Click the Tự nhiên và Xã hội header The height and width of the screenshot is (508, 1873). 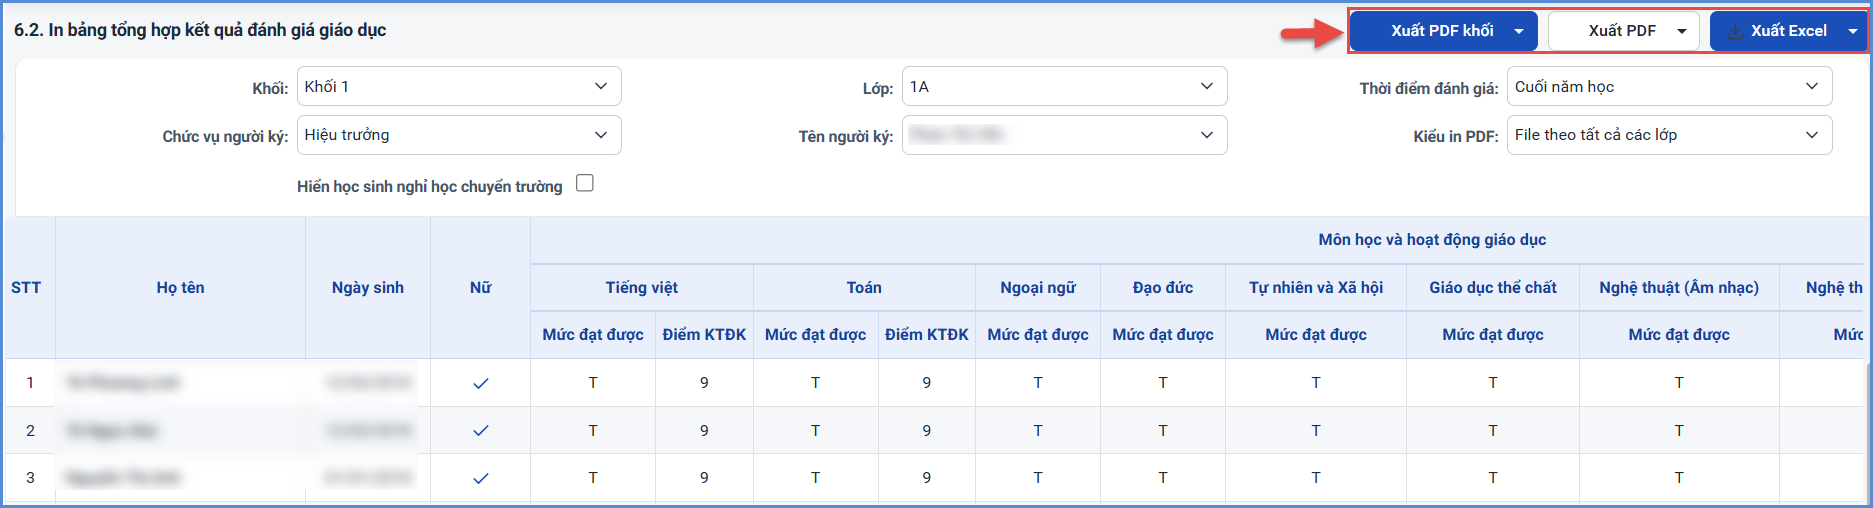coord(1316,288)
